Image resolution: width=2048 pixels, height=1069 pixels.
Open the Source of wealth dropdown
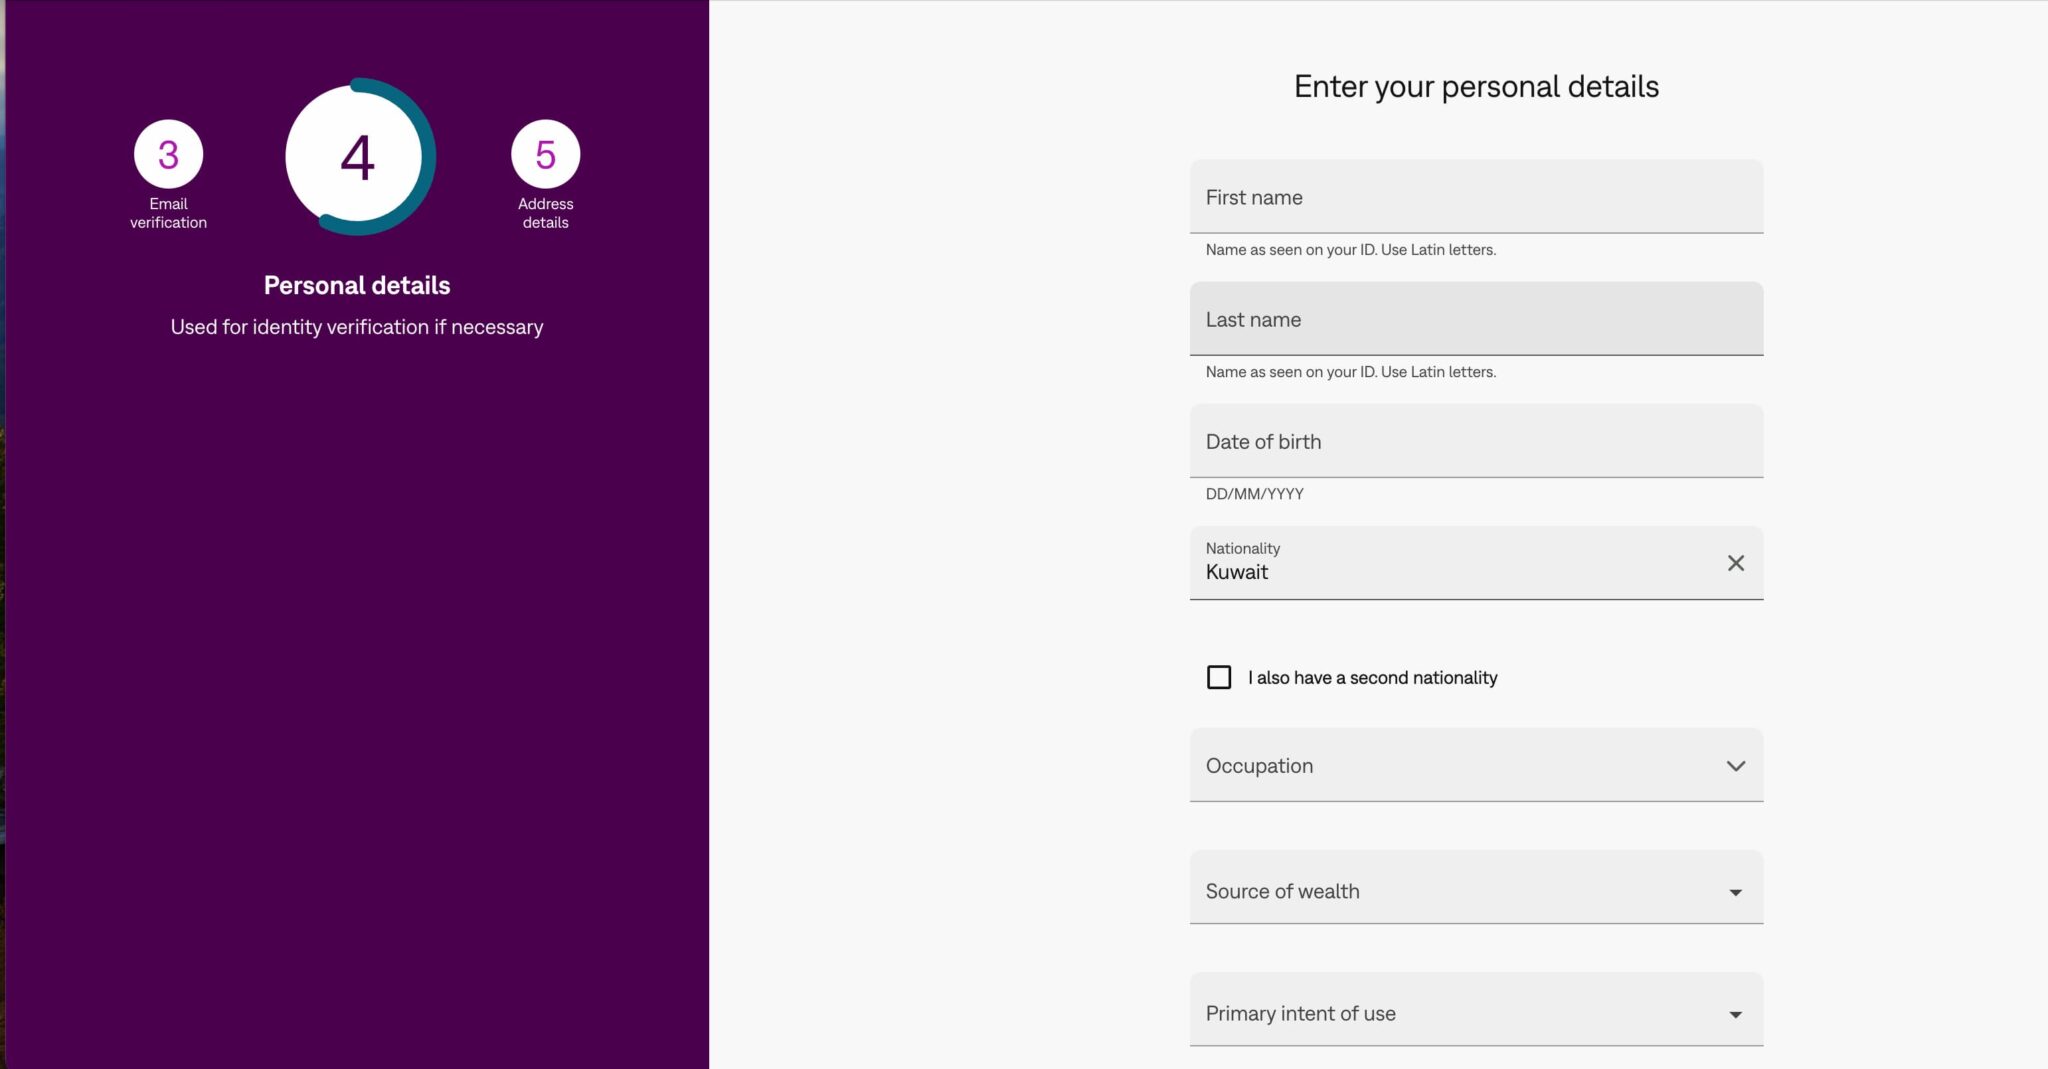pyautogui.click(x=1476, y=887)
